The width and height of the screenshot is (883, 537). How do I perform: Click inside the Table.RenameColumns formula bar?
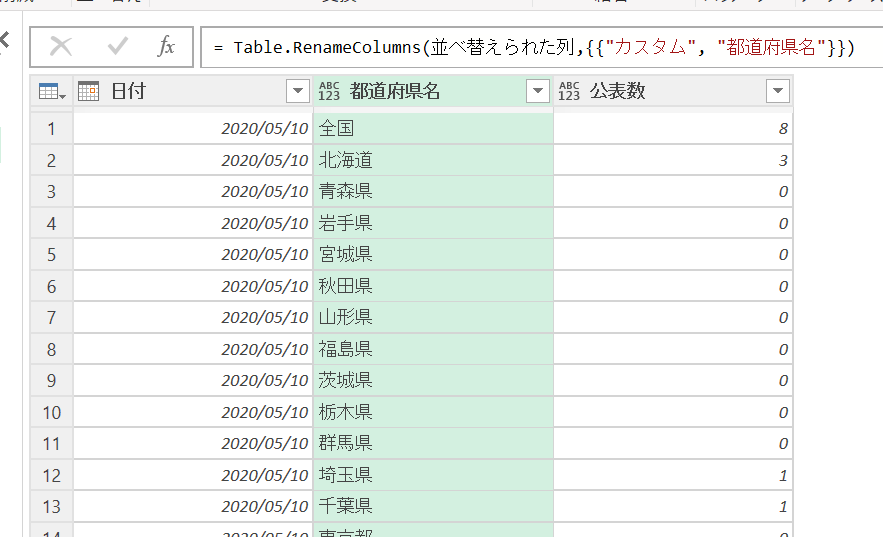tap(542, 47)
